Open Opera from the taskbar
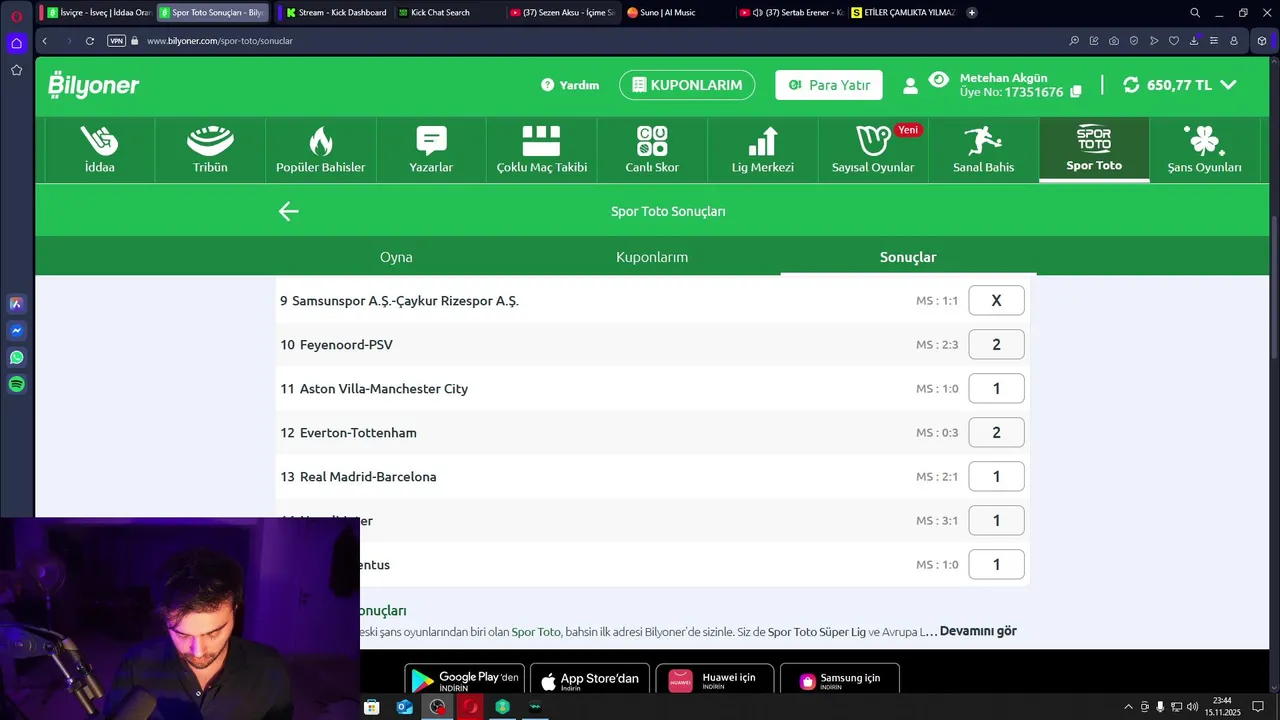The width and height of the screenshot is (1280, 720). [470, 707]
